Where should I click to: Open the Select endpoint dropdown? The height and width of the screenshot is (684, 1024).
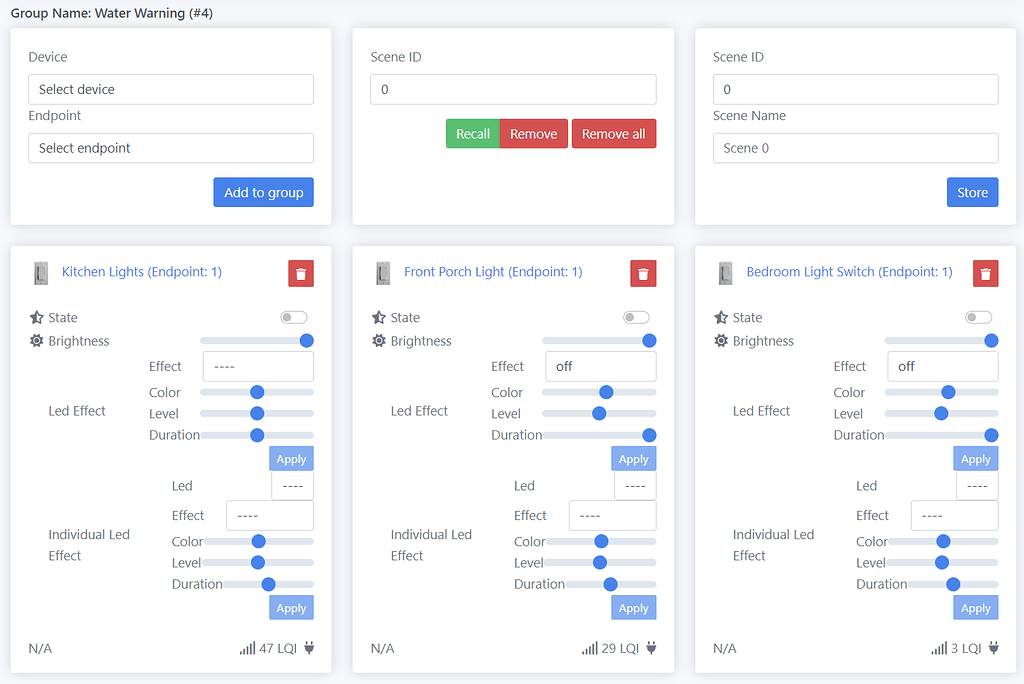171,148
